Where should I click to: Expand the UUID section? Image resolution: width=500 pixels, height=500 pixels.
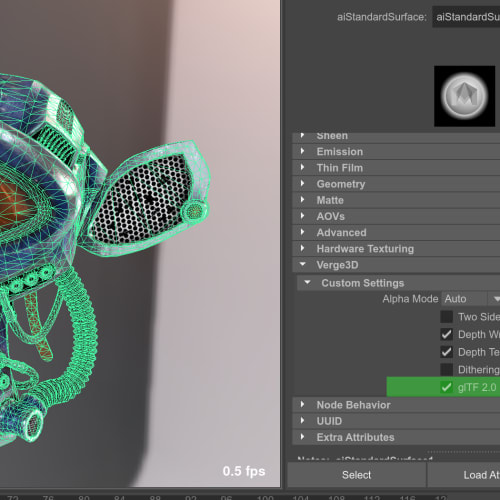point(396,421)
